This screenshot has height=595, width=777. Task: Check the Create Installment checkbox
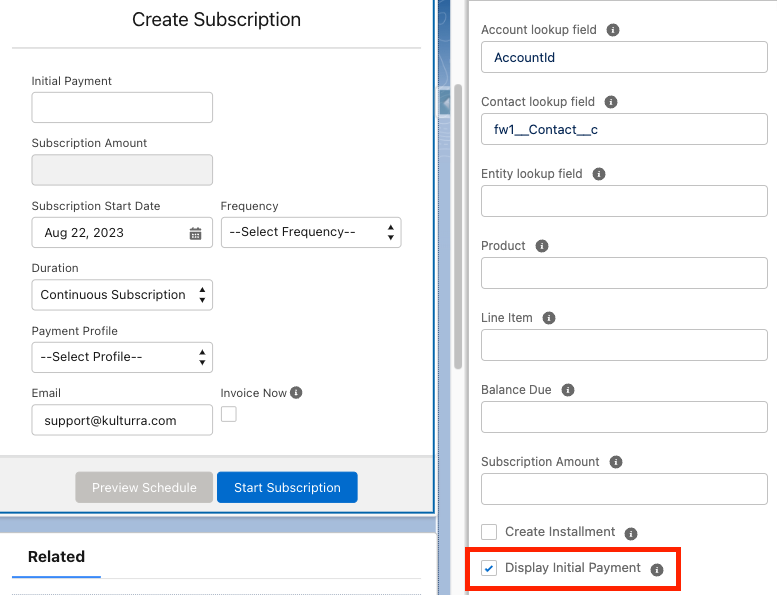click(x=489, y=532)
